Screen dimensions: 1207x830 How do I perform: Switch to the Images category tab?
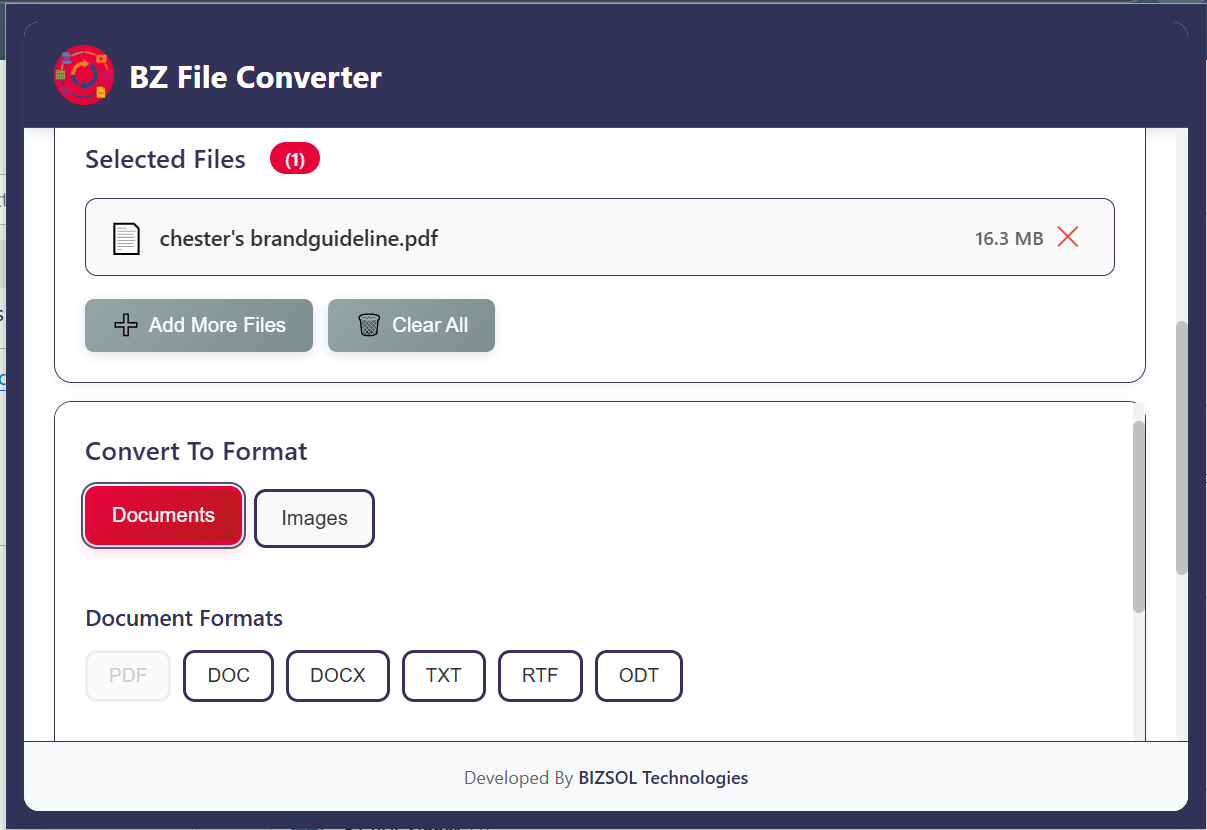click(314, 518)
